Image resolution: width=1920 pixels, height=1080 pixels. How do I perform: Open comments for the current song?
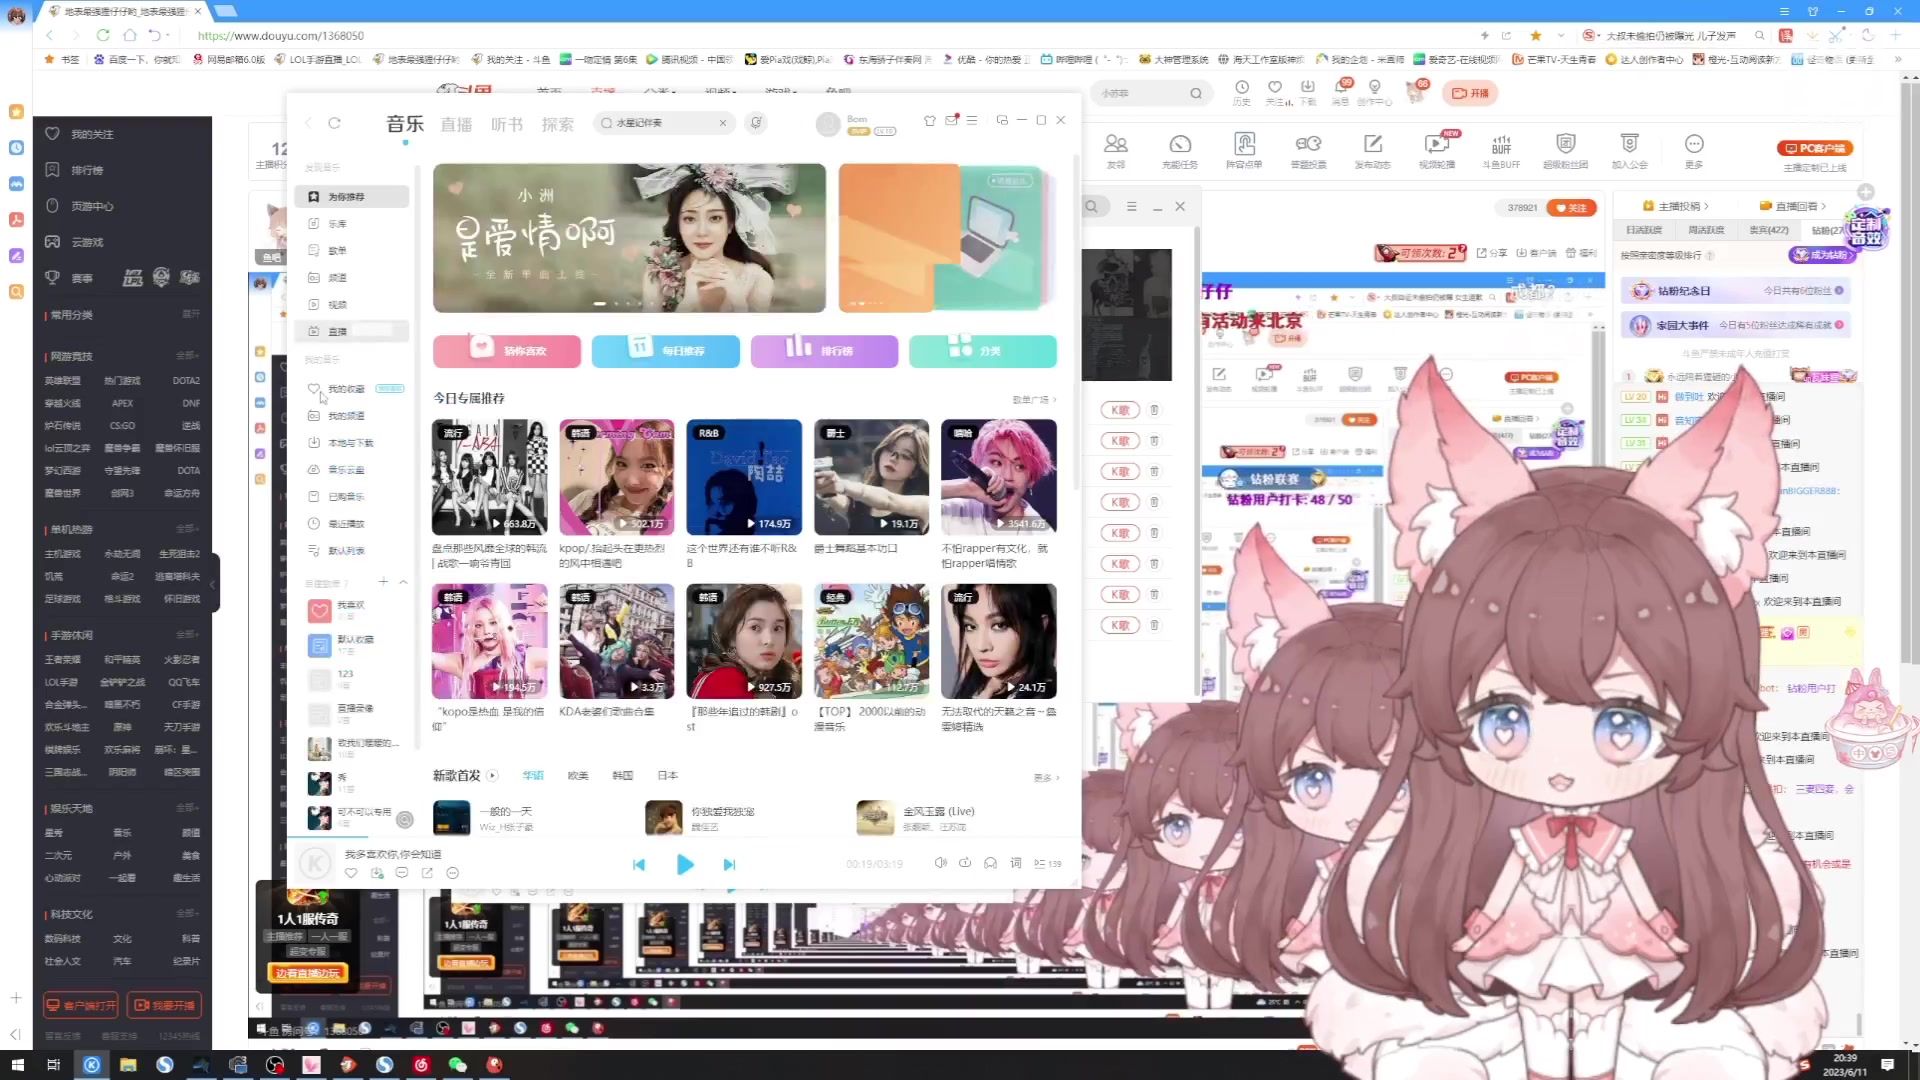402,873
